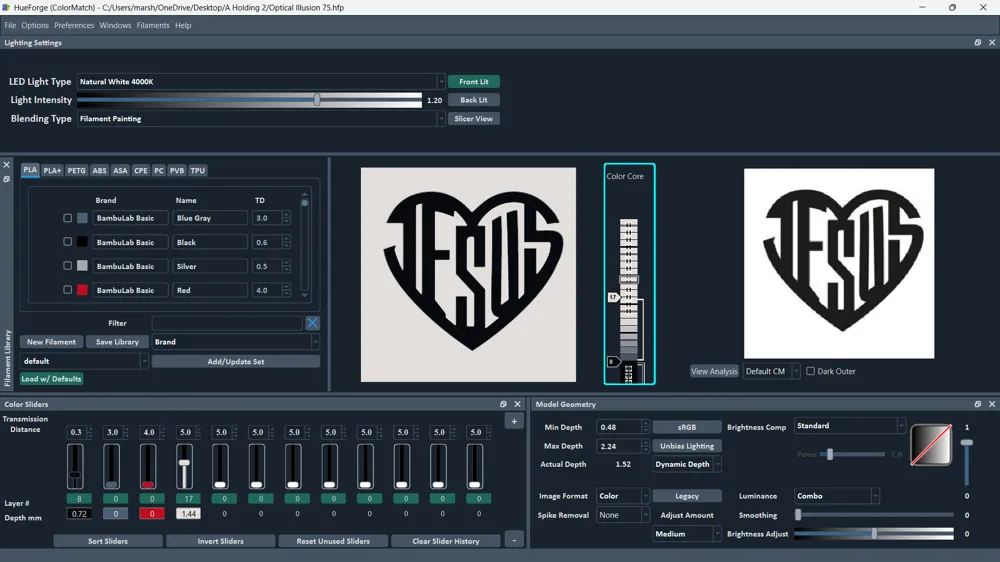Click the brightness curve preview icon
Viewport: 1000px width, 562px height.
[931, 445]
